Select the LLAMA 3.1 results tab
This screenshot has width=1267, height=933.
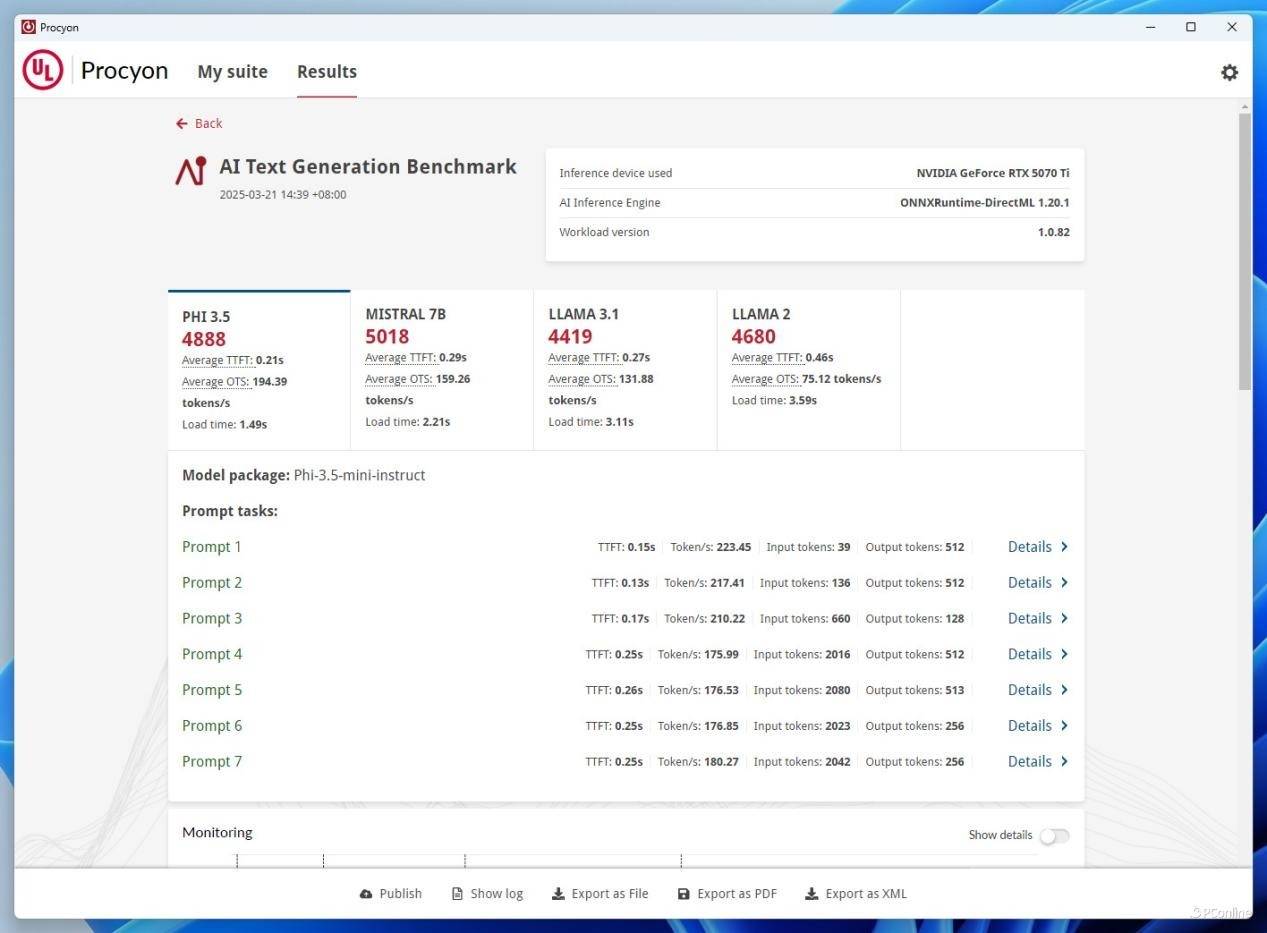[x=624, y=368]
